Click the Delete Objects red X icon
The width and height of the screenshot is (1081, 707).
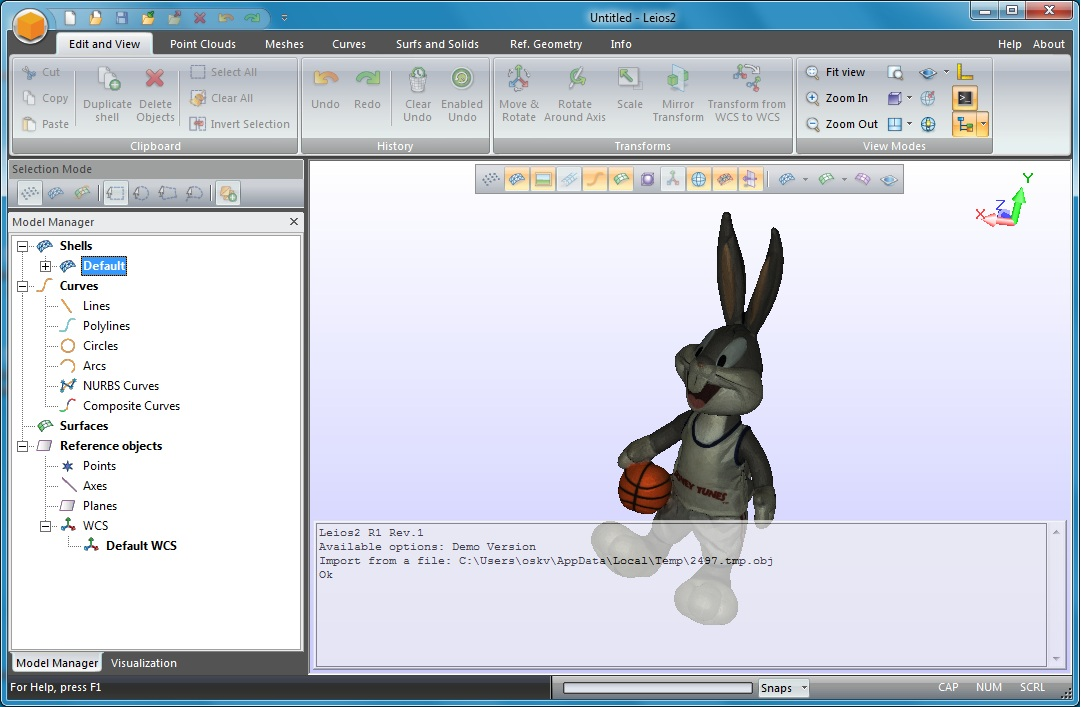click(x=155, y=79)
